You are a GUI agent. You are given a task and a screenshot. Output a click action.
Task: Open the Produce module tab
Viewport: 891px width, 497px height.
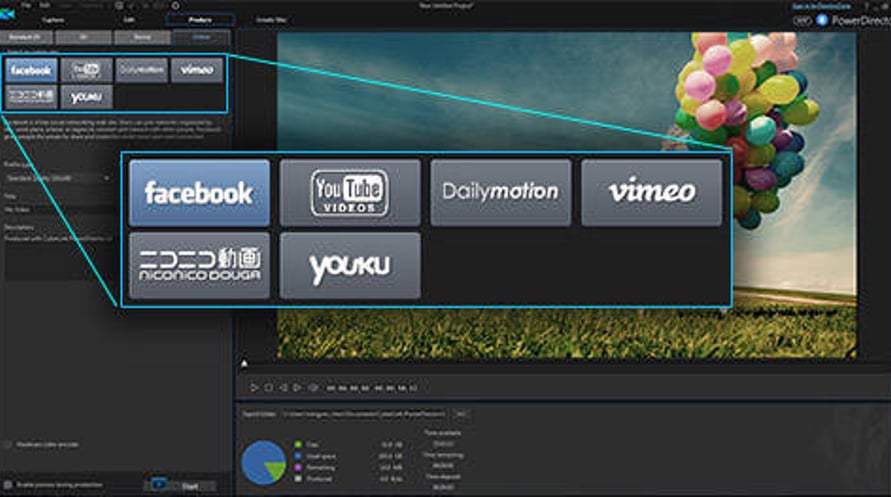[x=200, y=20]
